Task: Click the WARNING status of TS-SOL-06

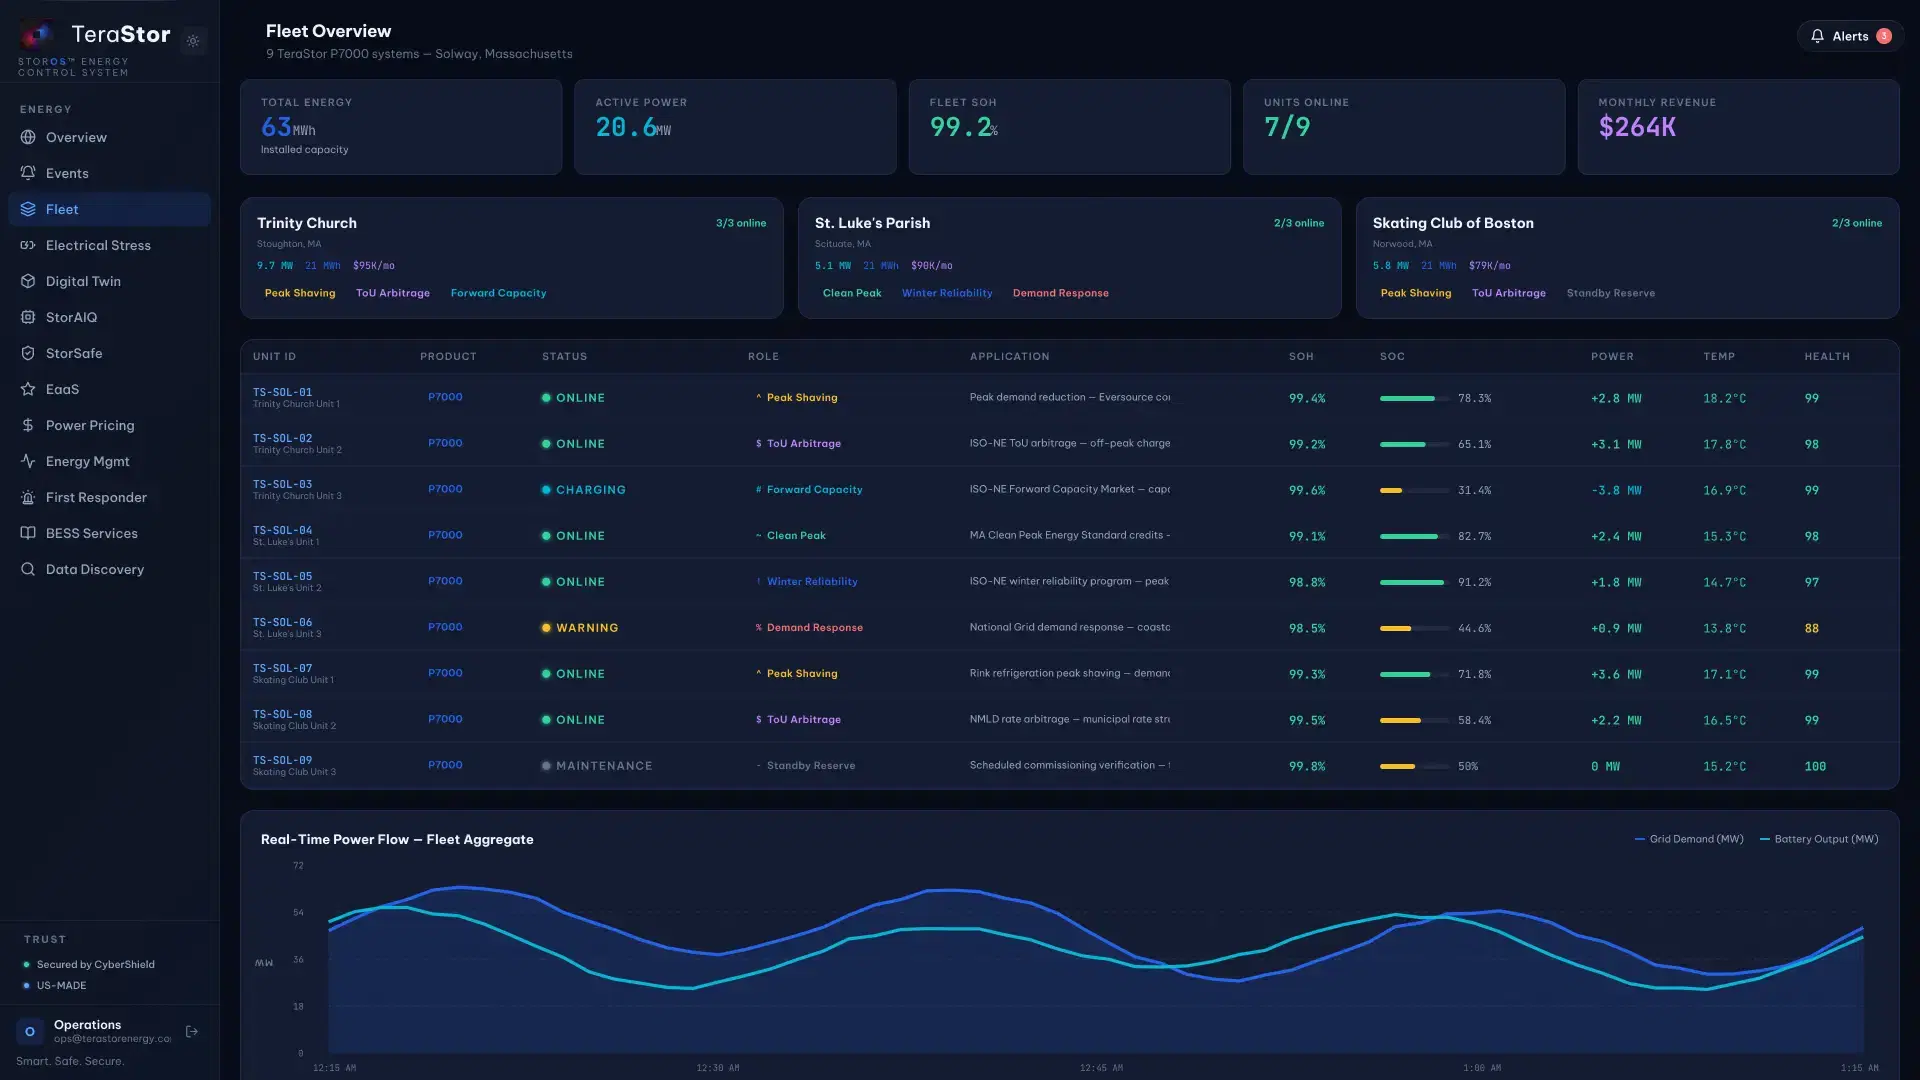Action: 580,628
